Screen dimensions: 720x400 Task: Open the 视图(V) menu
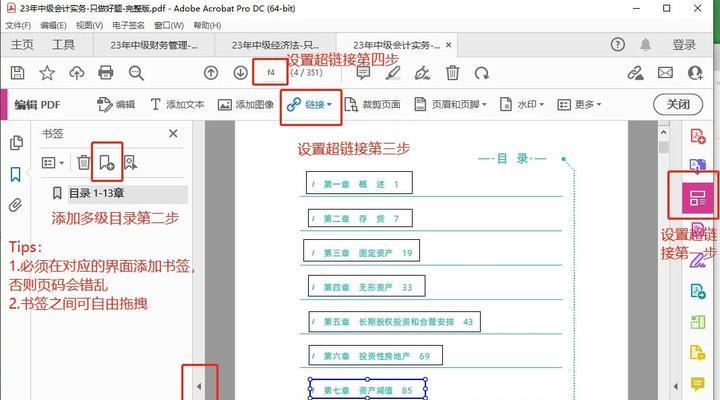coord(89,25)
